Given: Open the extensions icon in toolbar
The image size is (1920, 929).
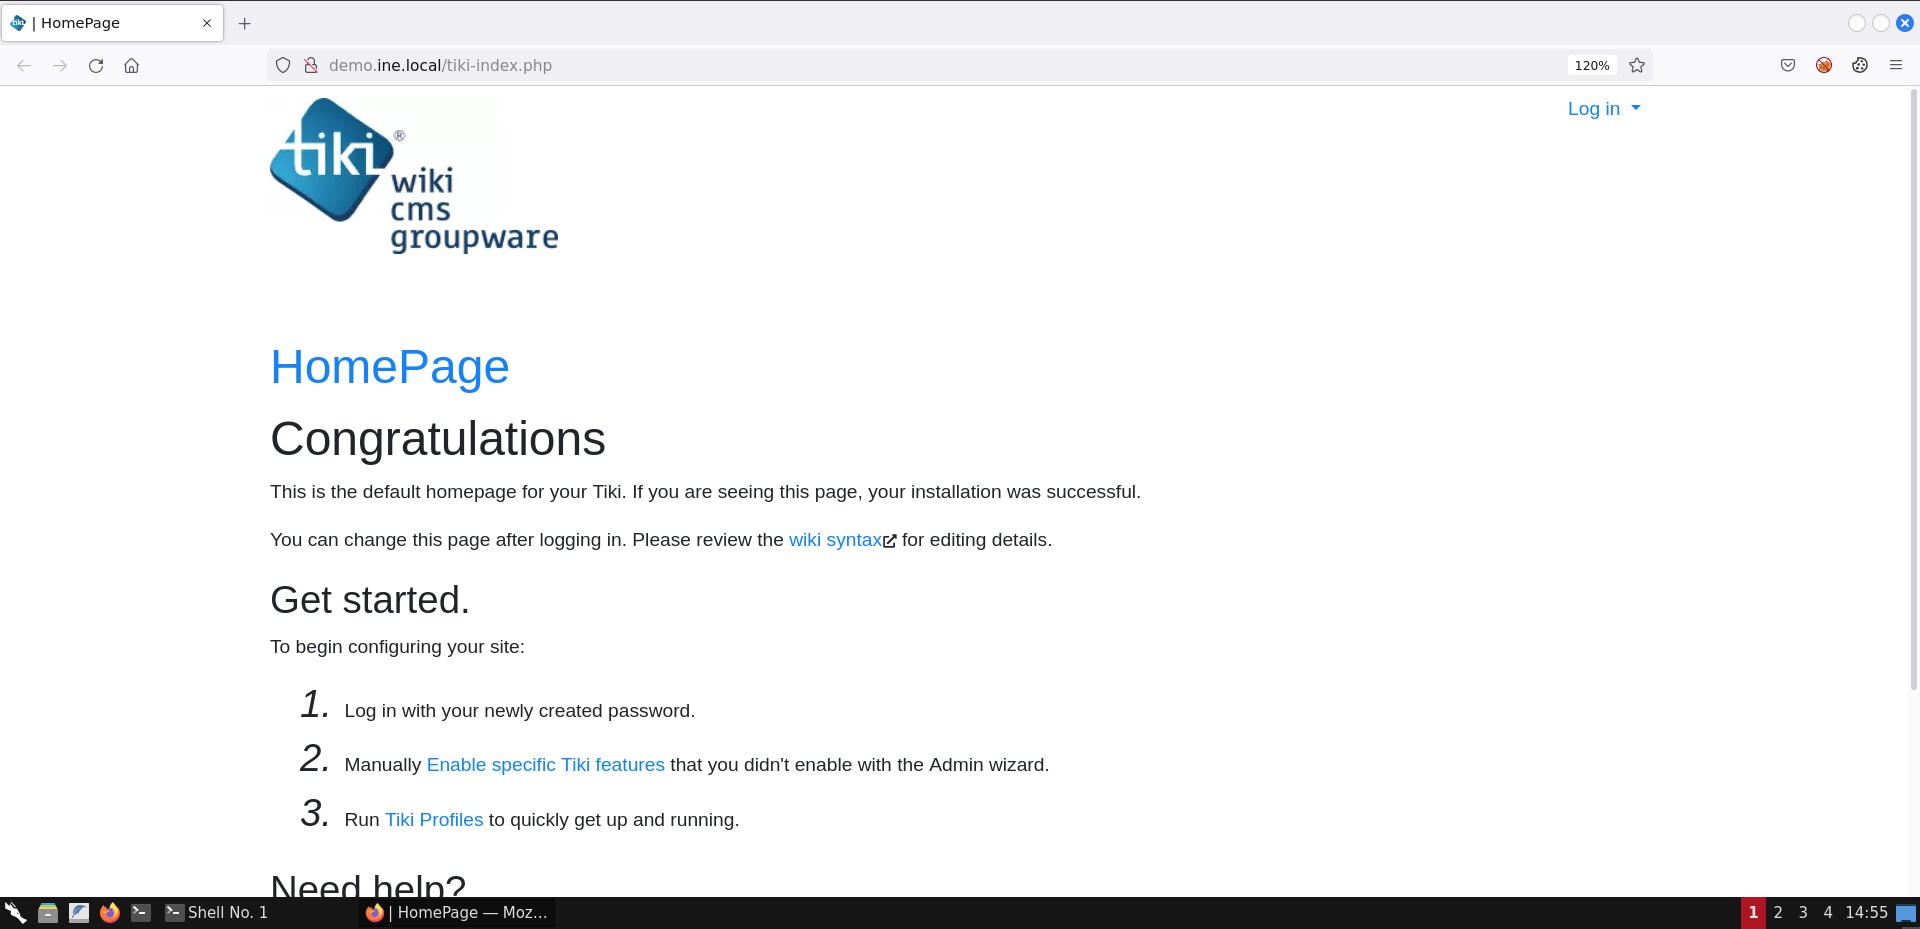Looking at the screenshot, I should tap(1860, 66).
